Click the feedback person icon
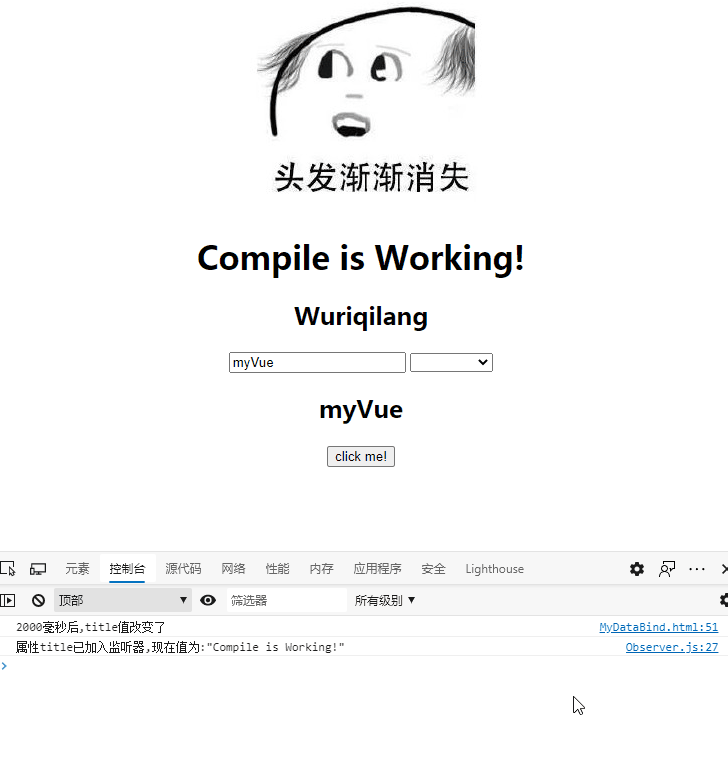Viewport: 728px width, 769px height. 667,569
